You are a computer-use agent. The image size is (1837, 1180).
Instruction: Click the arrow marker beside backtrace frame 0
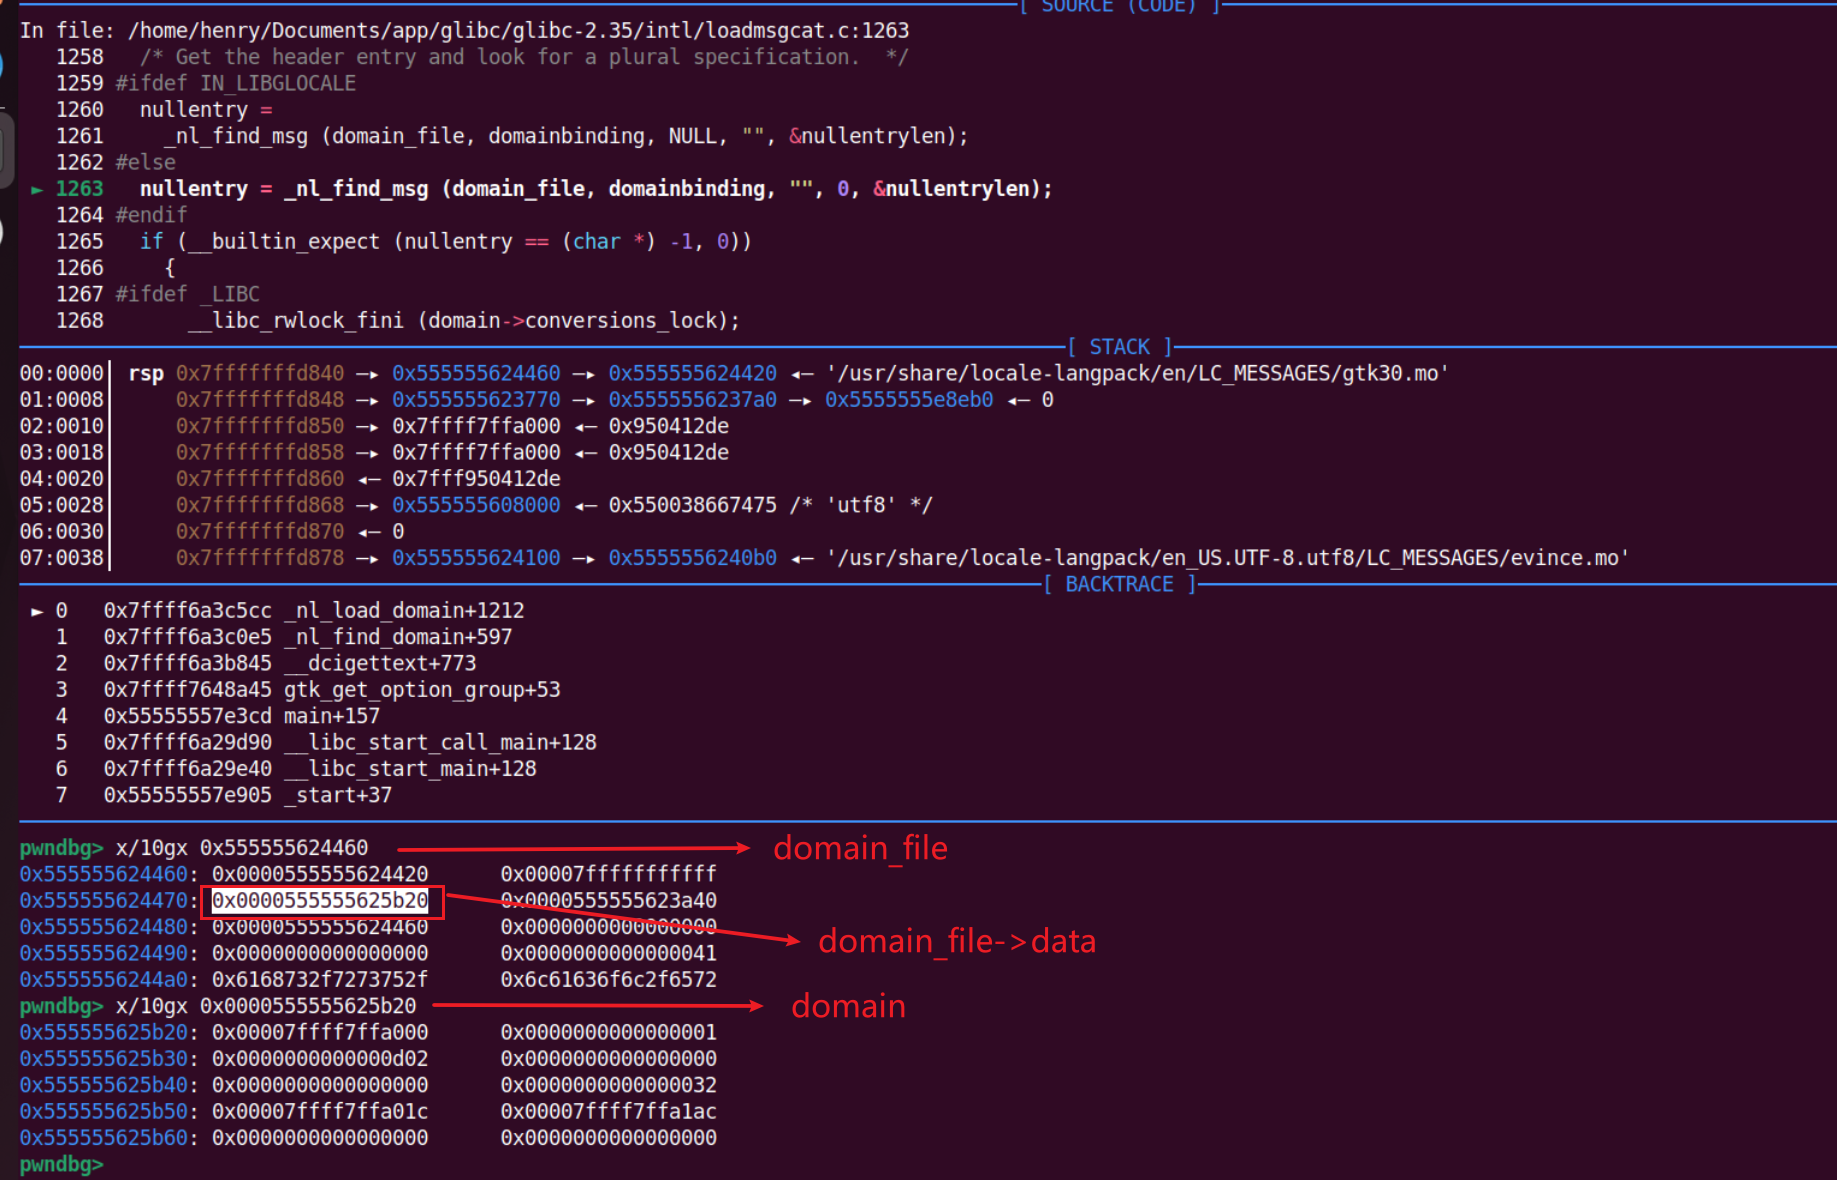point(37,611)
